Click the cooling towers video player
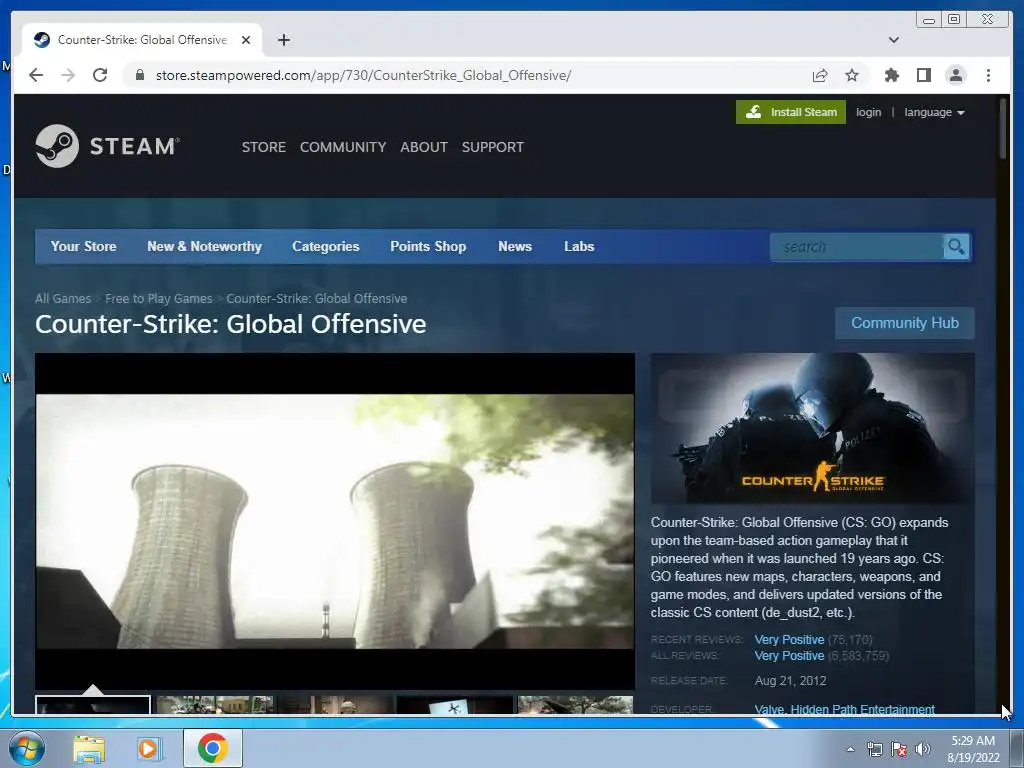The height and width of the screenshot is (768, 1024). [335, 521]
